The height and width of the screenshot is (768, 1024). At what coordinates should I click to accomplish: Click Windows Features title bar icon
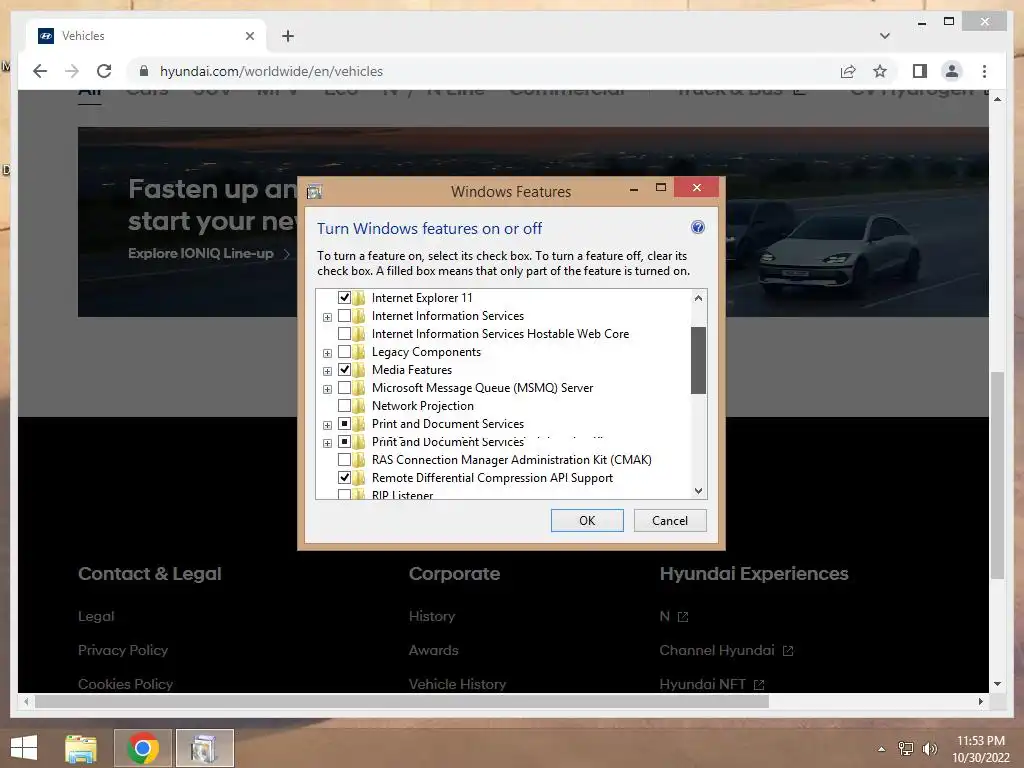tap(314, 191)
